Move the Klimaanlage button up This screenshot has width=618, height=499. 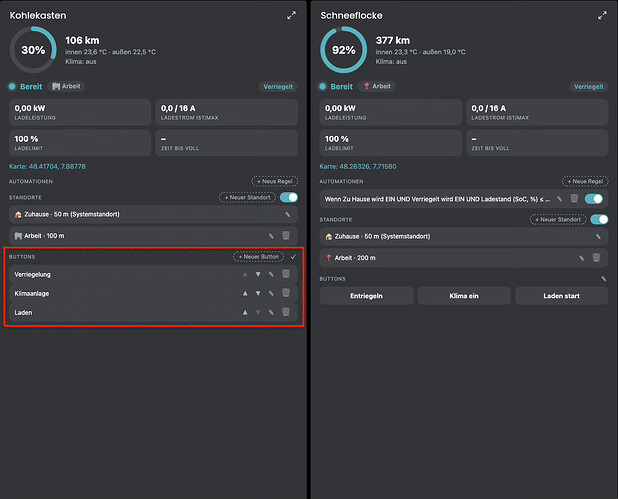tap(245, 293)
